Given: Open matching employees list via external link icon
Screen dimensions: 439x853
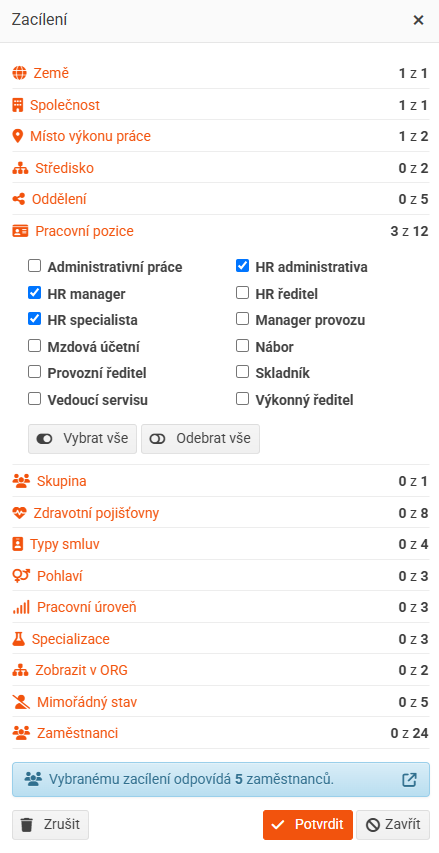Looking at the screenshot, I should [409, 780].
